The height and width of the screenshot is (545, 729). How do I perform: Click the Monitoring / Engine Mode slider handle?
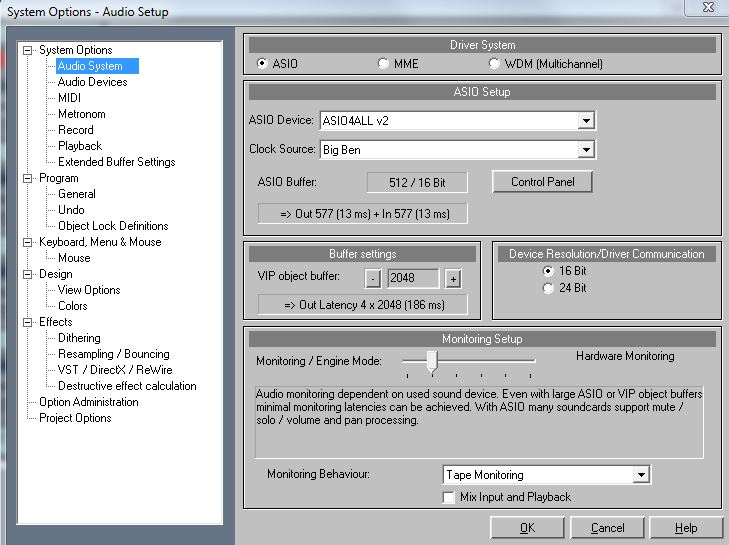point(432,361)
